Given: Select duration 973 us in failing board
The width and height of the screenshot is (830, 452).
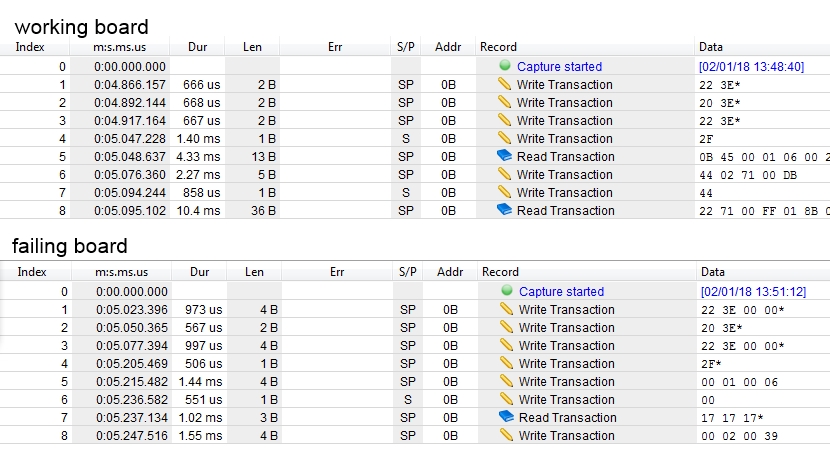Looking at the screenshot, I should [204, 310].
